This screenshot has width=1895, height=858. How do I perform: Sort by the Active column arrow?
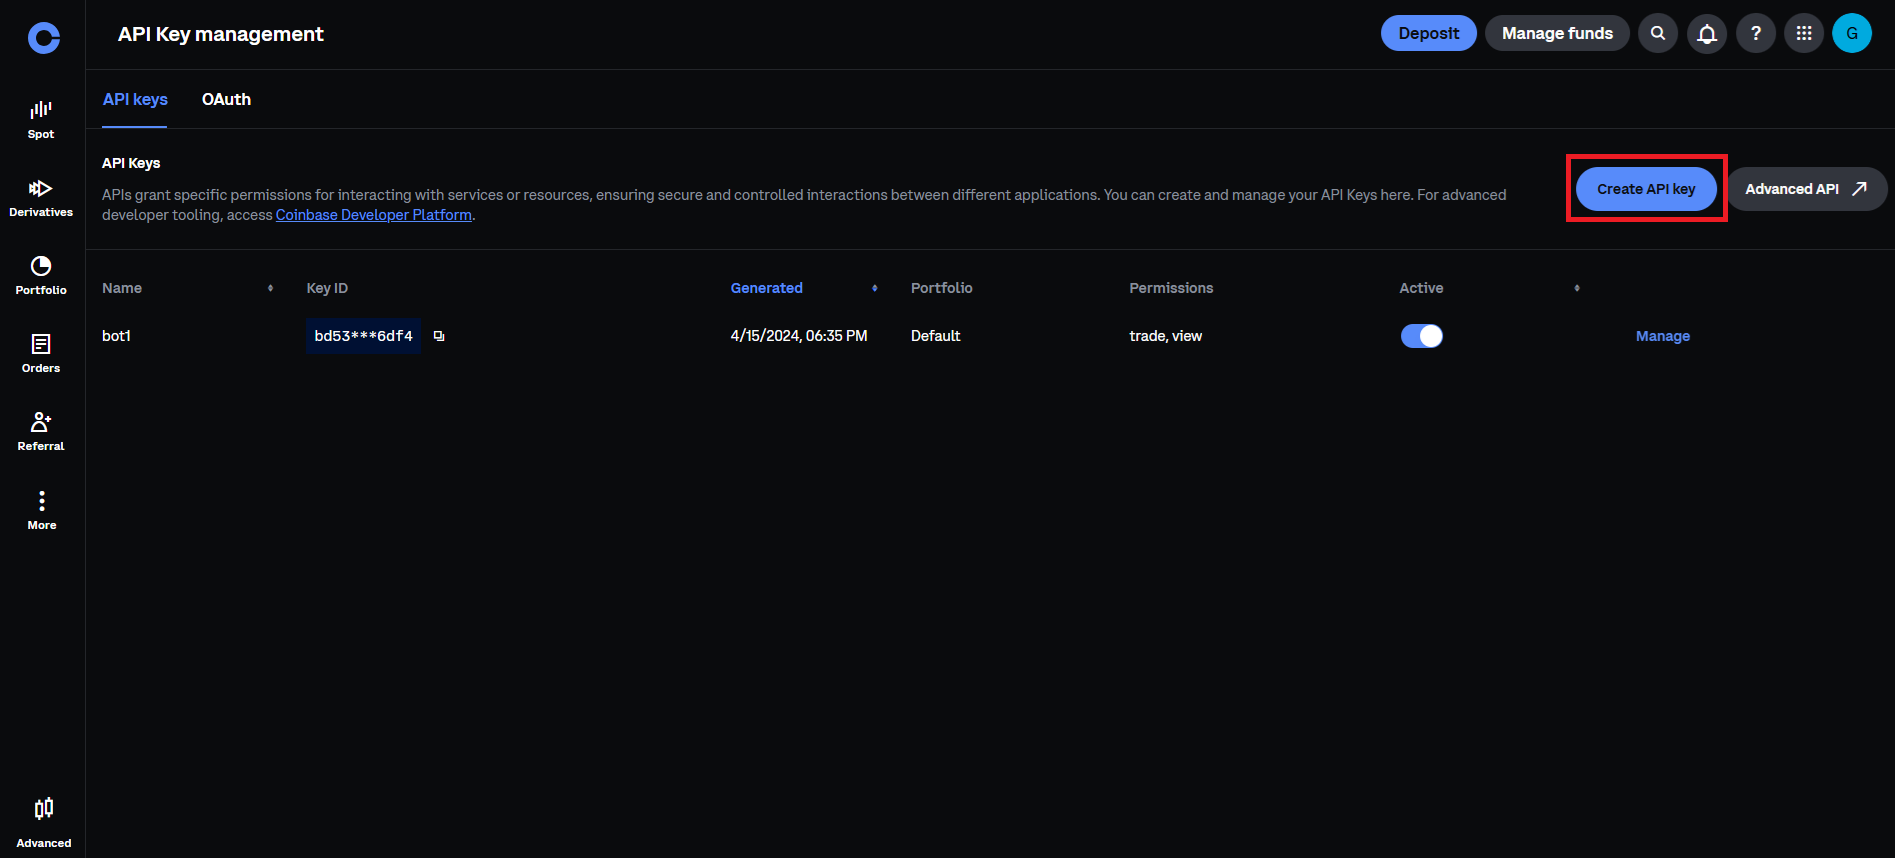tap(1577, 288)
